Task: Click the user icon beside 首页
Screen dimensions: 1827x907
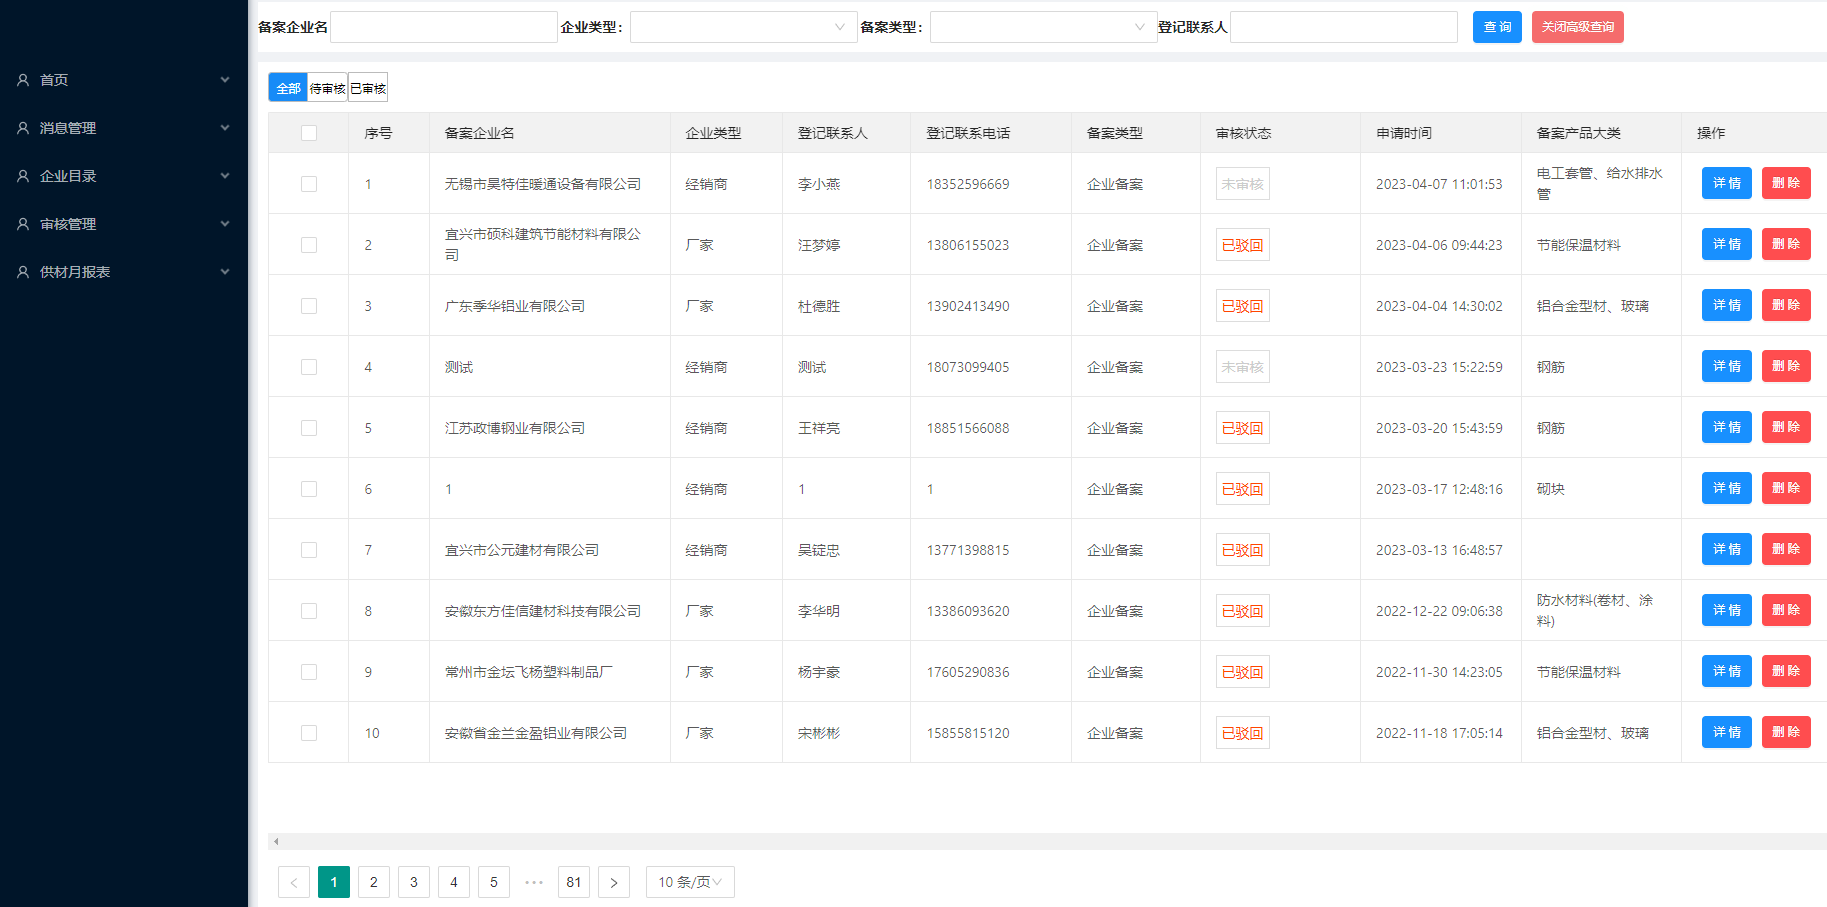Action: pos(23,80)
